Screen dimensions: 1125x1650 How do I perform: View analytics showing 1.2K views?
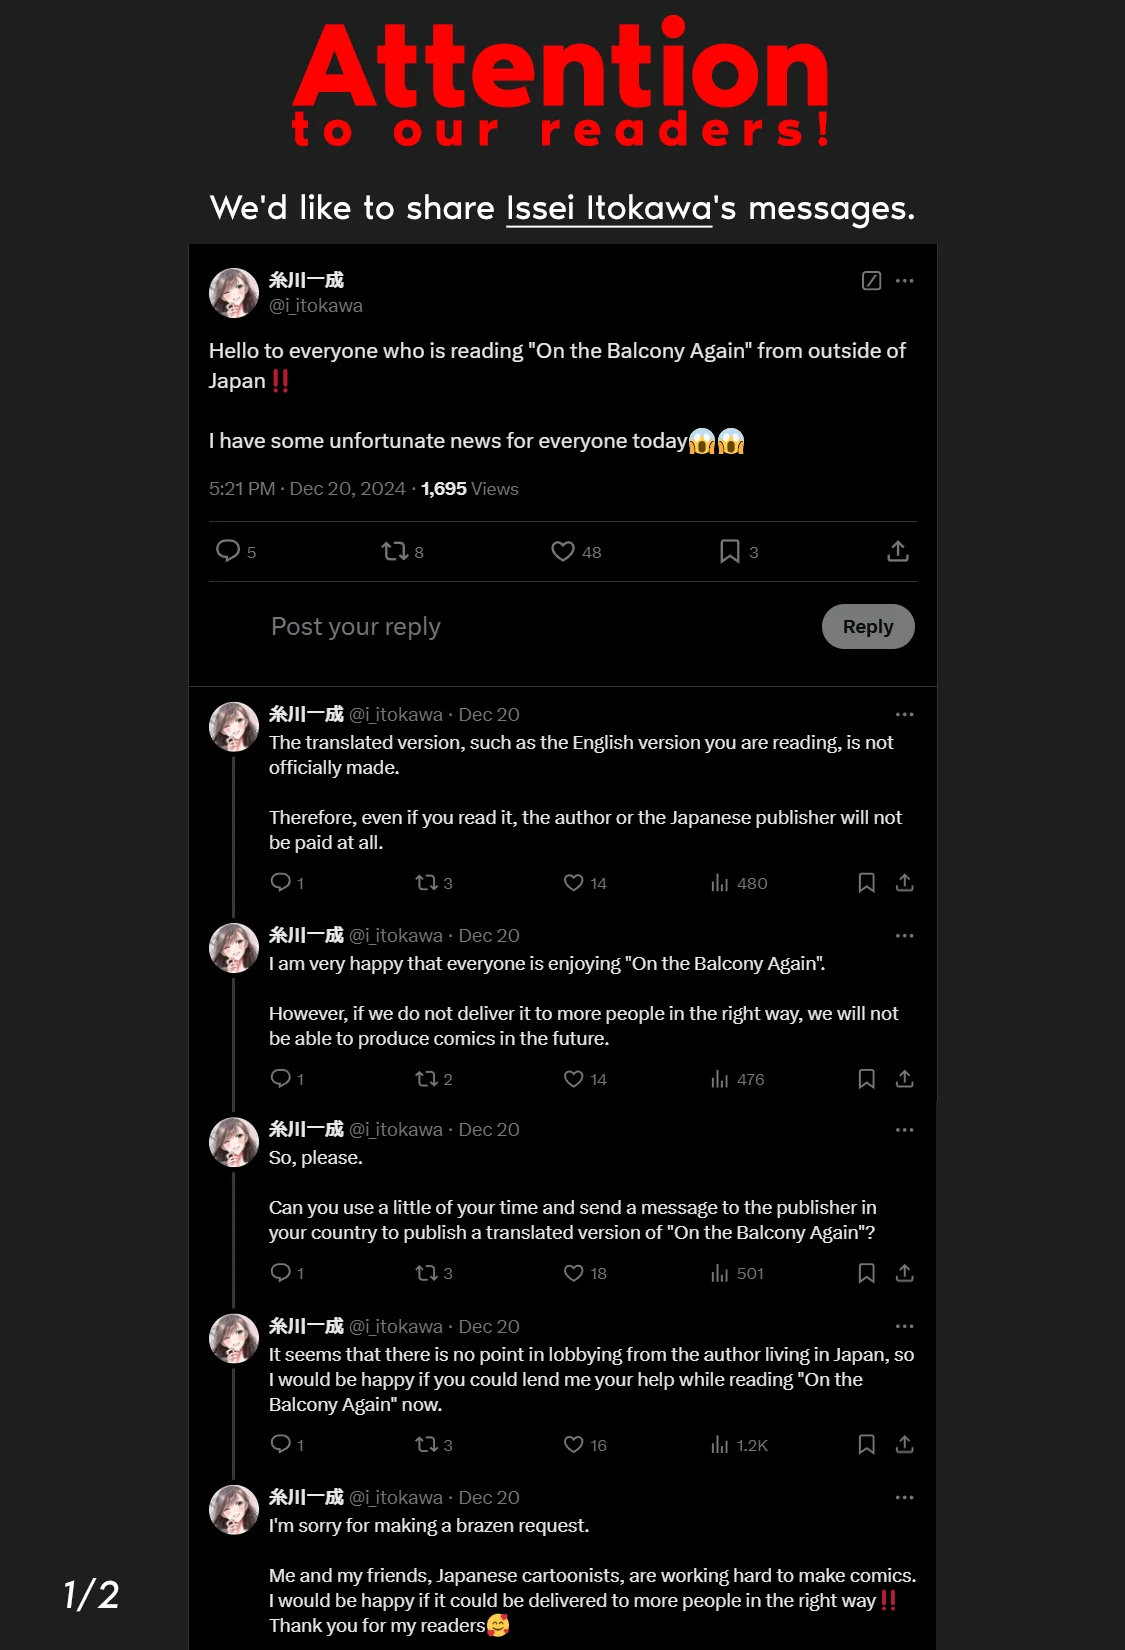tap(720, 1445)
